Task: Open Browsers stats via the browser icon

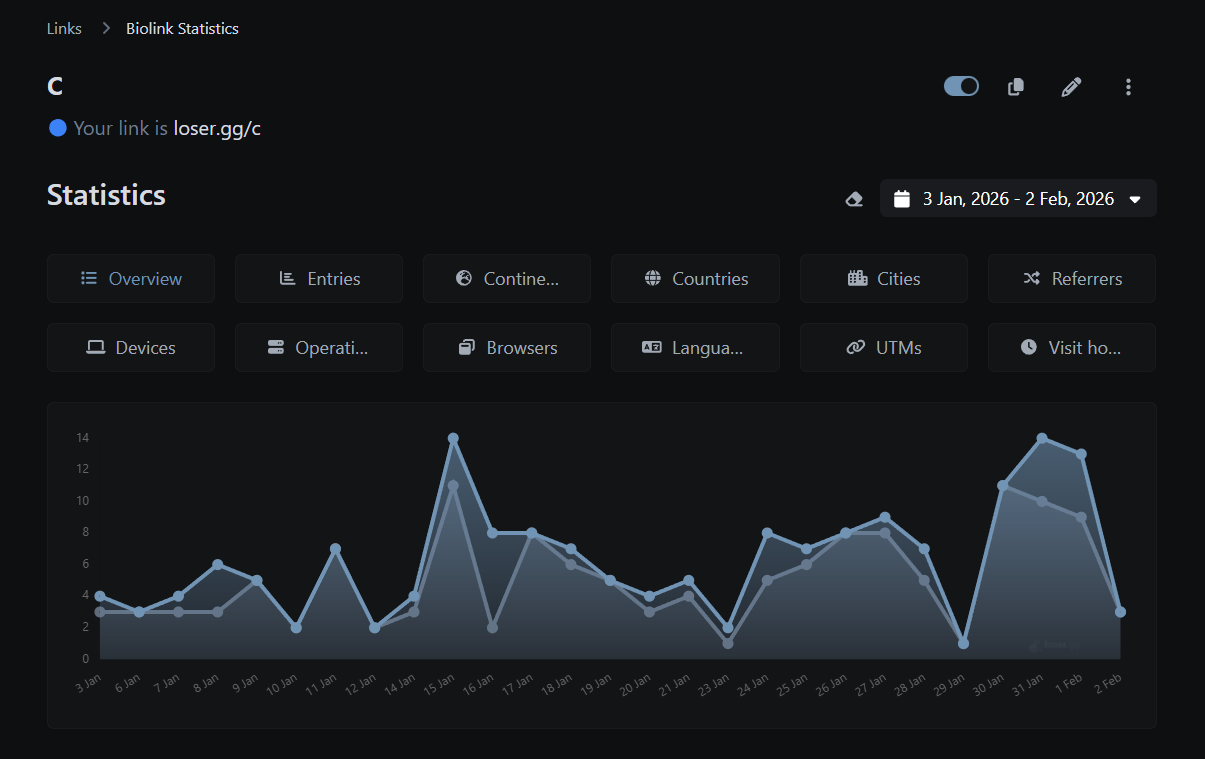Action: click(x=466, y=347)
